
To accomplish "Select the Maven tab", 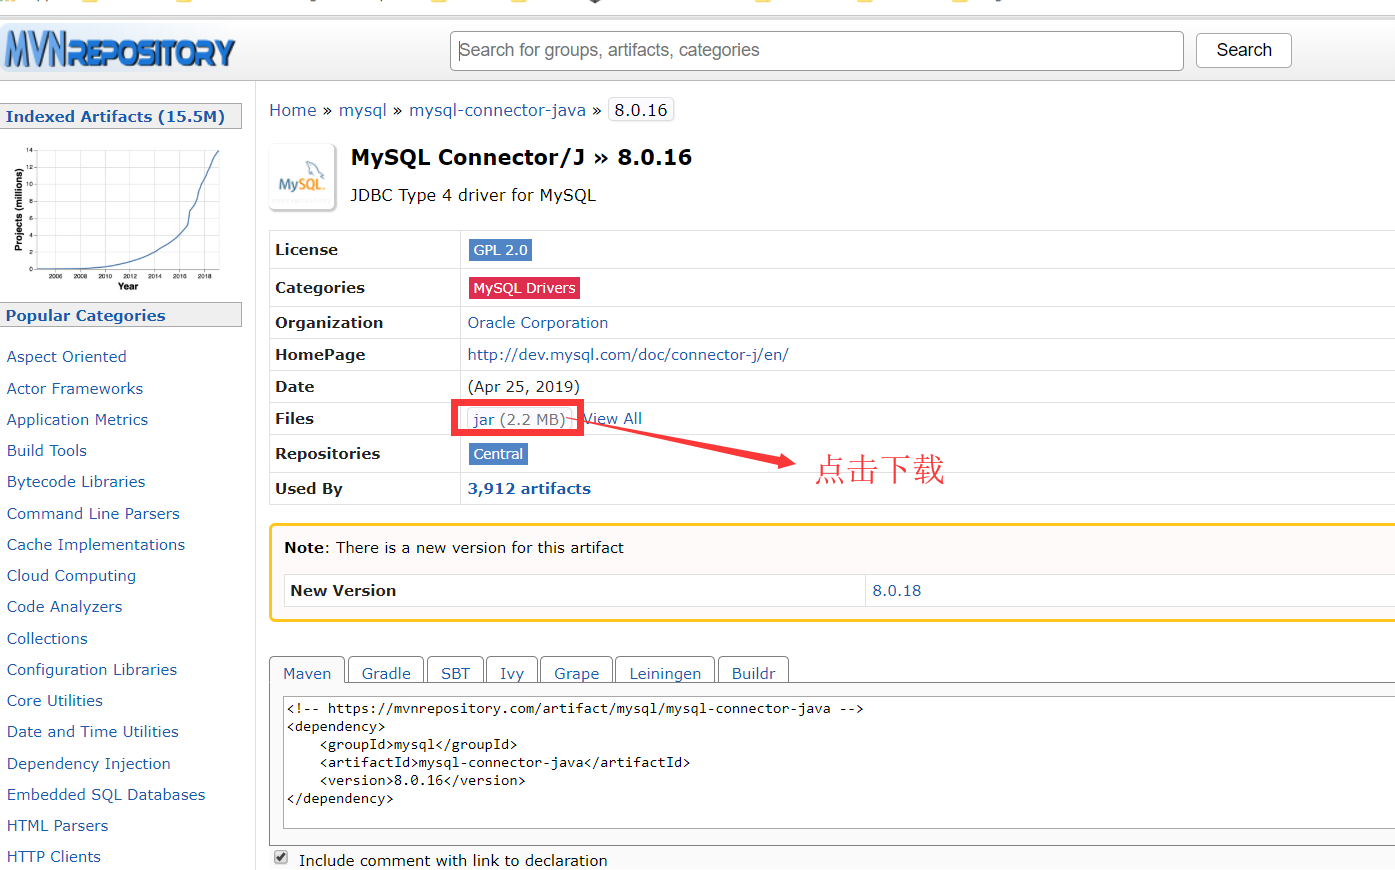I will point(307,673).
